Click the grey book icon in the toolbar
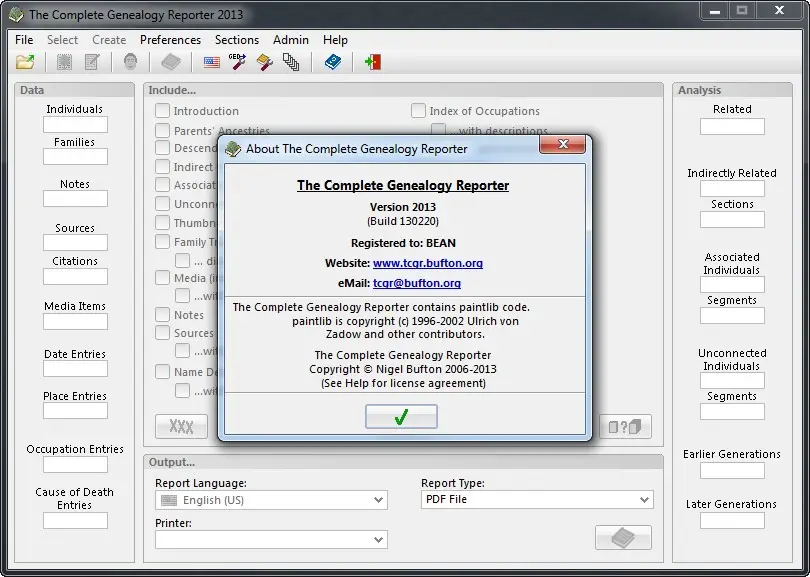The image size is (810, 577). (x=171, y=62)
